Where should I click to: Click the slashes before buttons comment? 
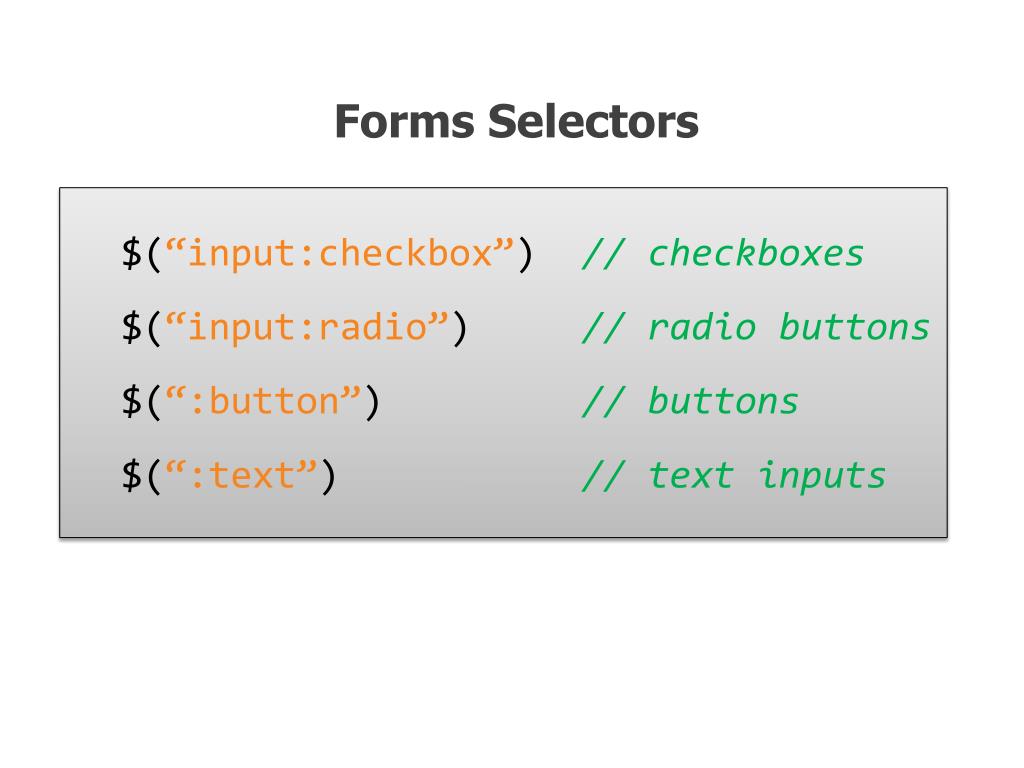click(603, 401)
